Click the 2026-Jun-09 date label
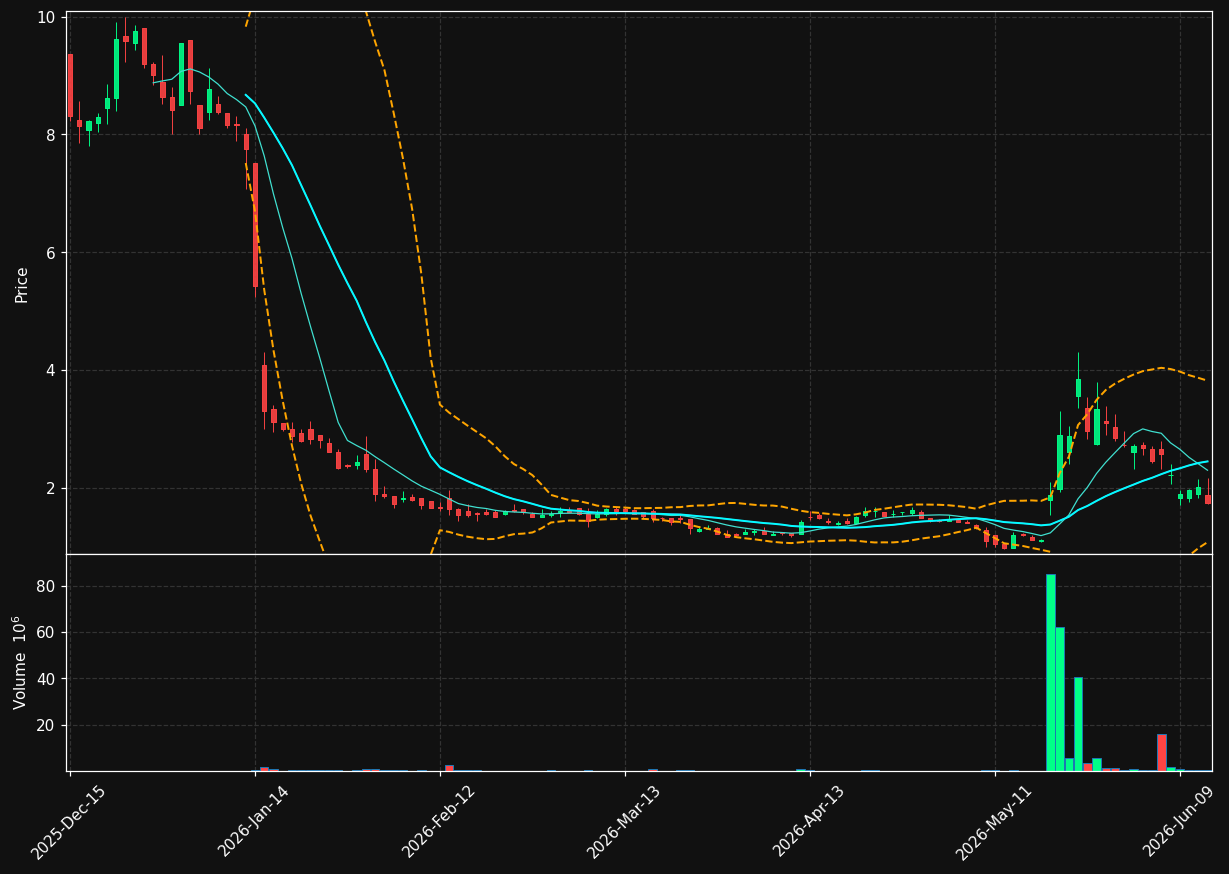This screenshot has height=874, width=1229. tap(1179, 822)
